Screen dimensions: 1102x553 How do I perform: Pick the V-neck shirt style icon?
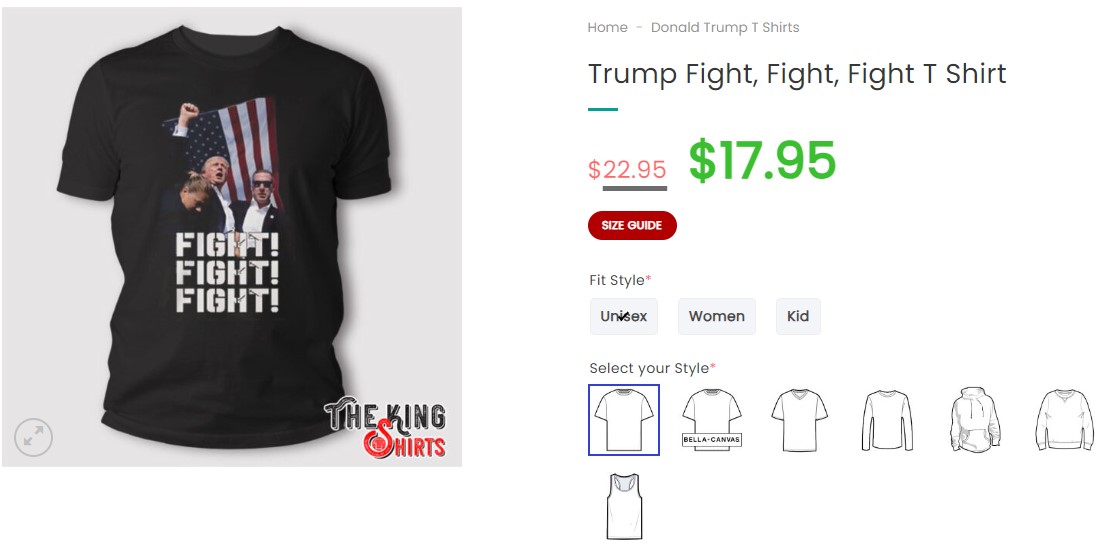[799, 419]
